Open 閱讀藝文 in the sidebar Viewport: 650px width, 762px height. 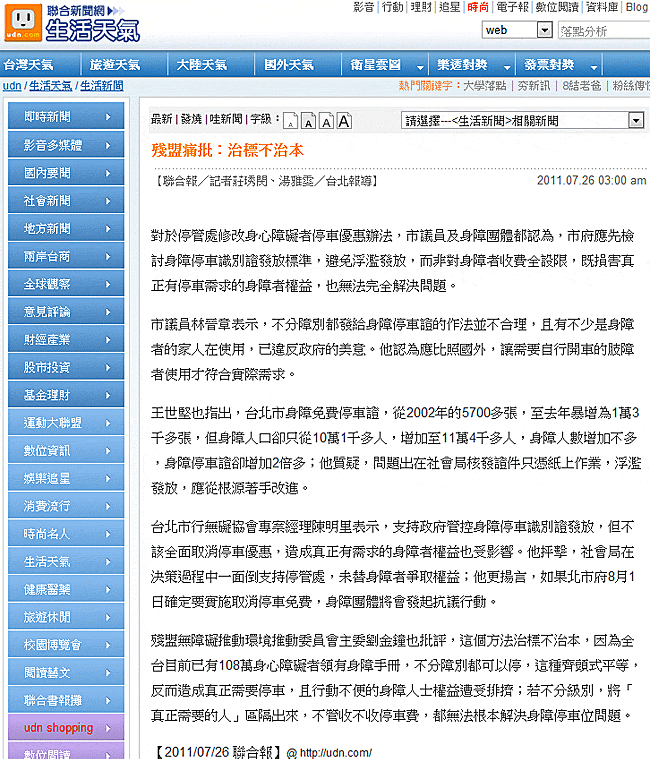pyautogui.click(x=66, y=672)
